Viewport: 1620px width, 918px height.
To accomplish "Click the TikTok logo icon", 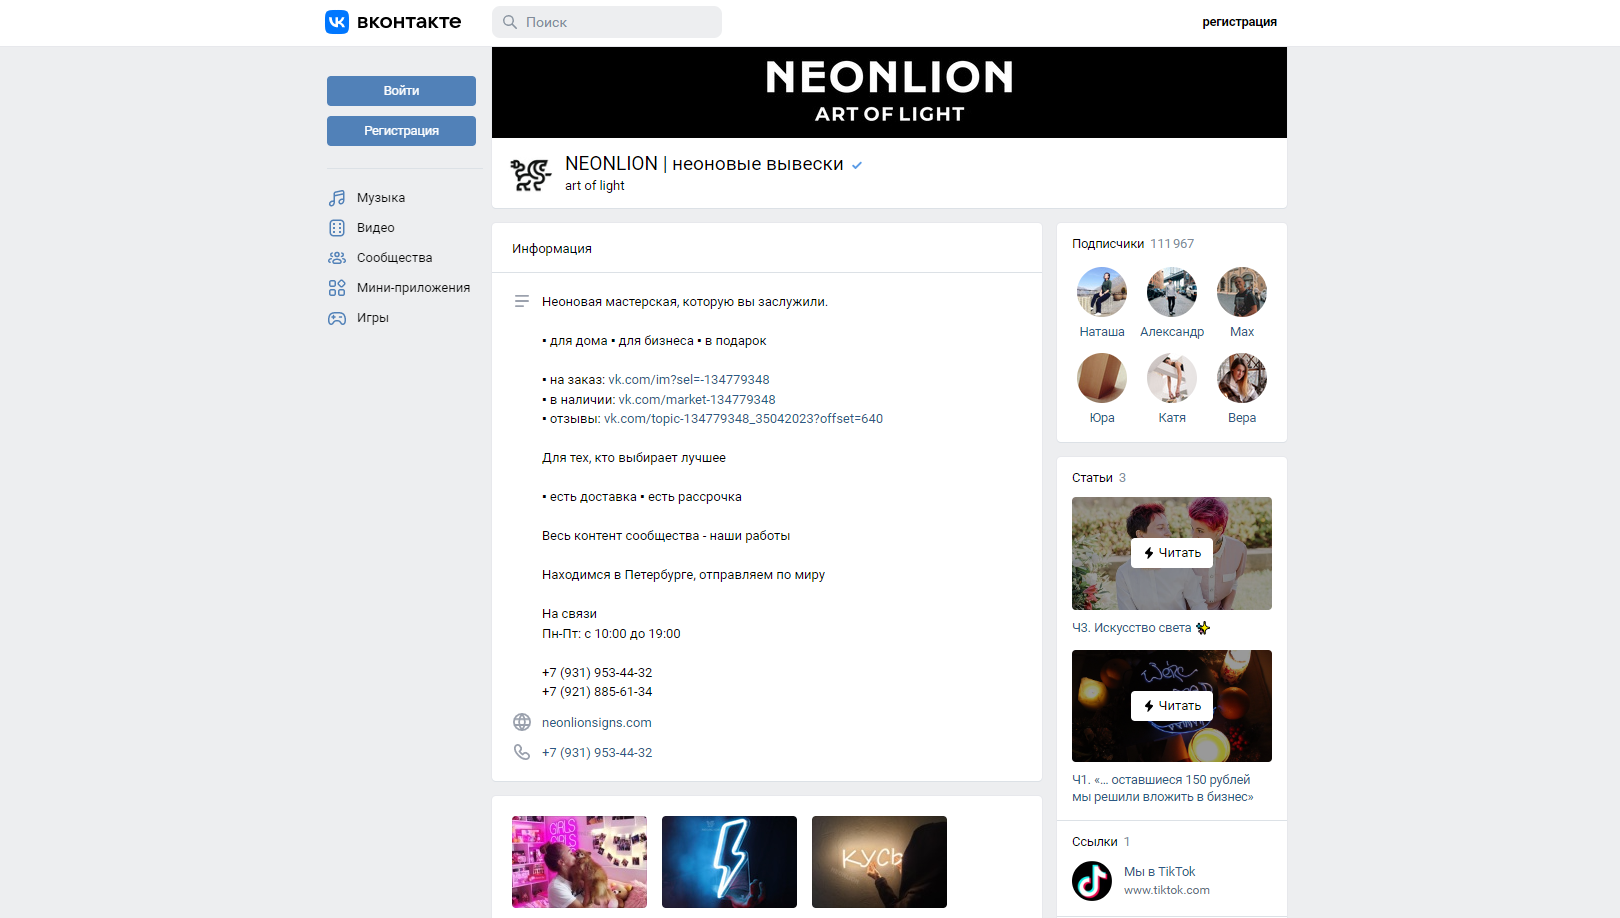I will pos(1092,881).
